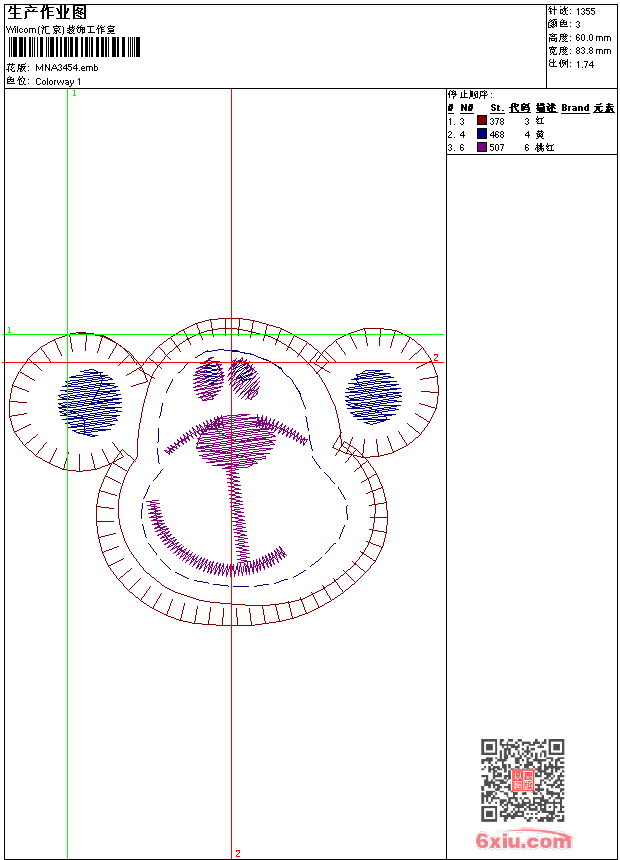Click the Colorway 1 label
This screenshot has height=860, width=620.
58,82
